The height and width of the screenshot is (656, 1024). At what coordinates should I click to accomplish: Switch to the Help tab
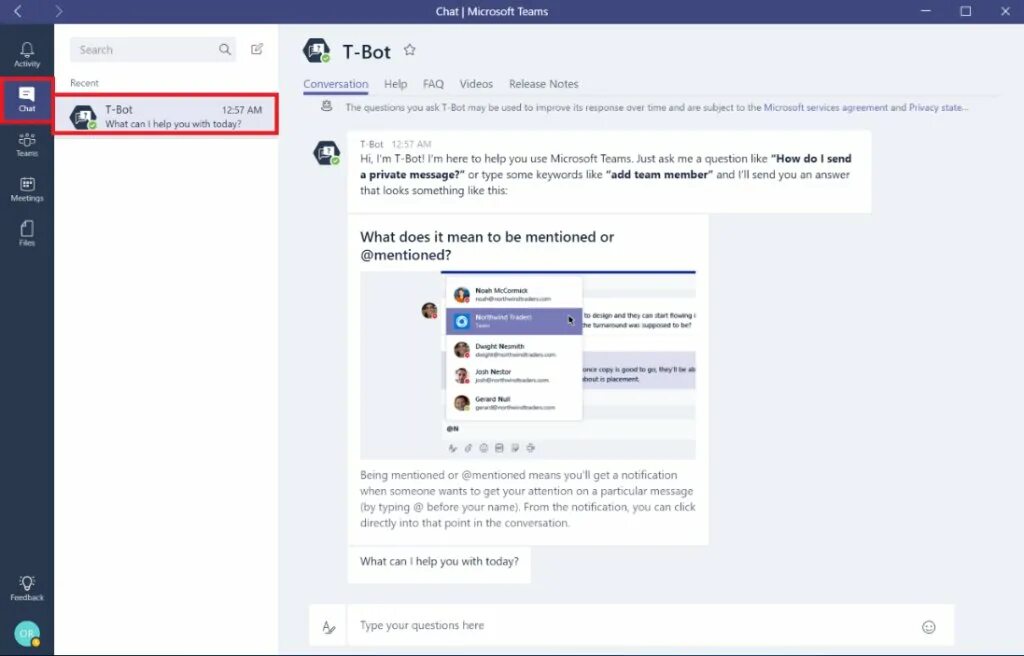tap(395, 84)
